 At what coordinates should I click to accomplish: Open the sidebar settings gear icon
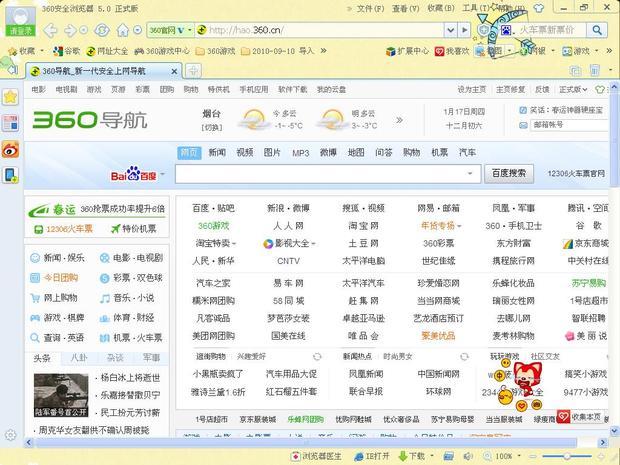[11, 435]
